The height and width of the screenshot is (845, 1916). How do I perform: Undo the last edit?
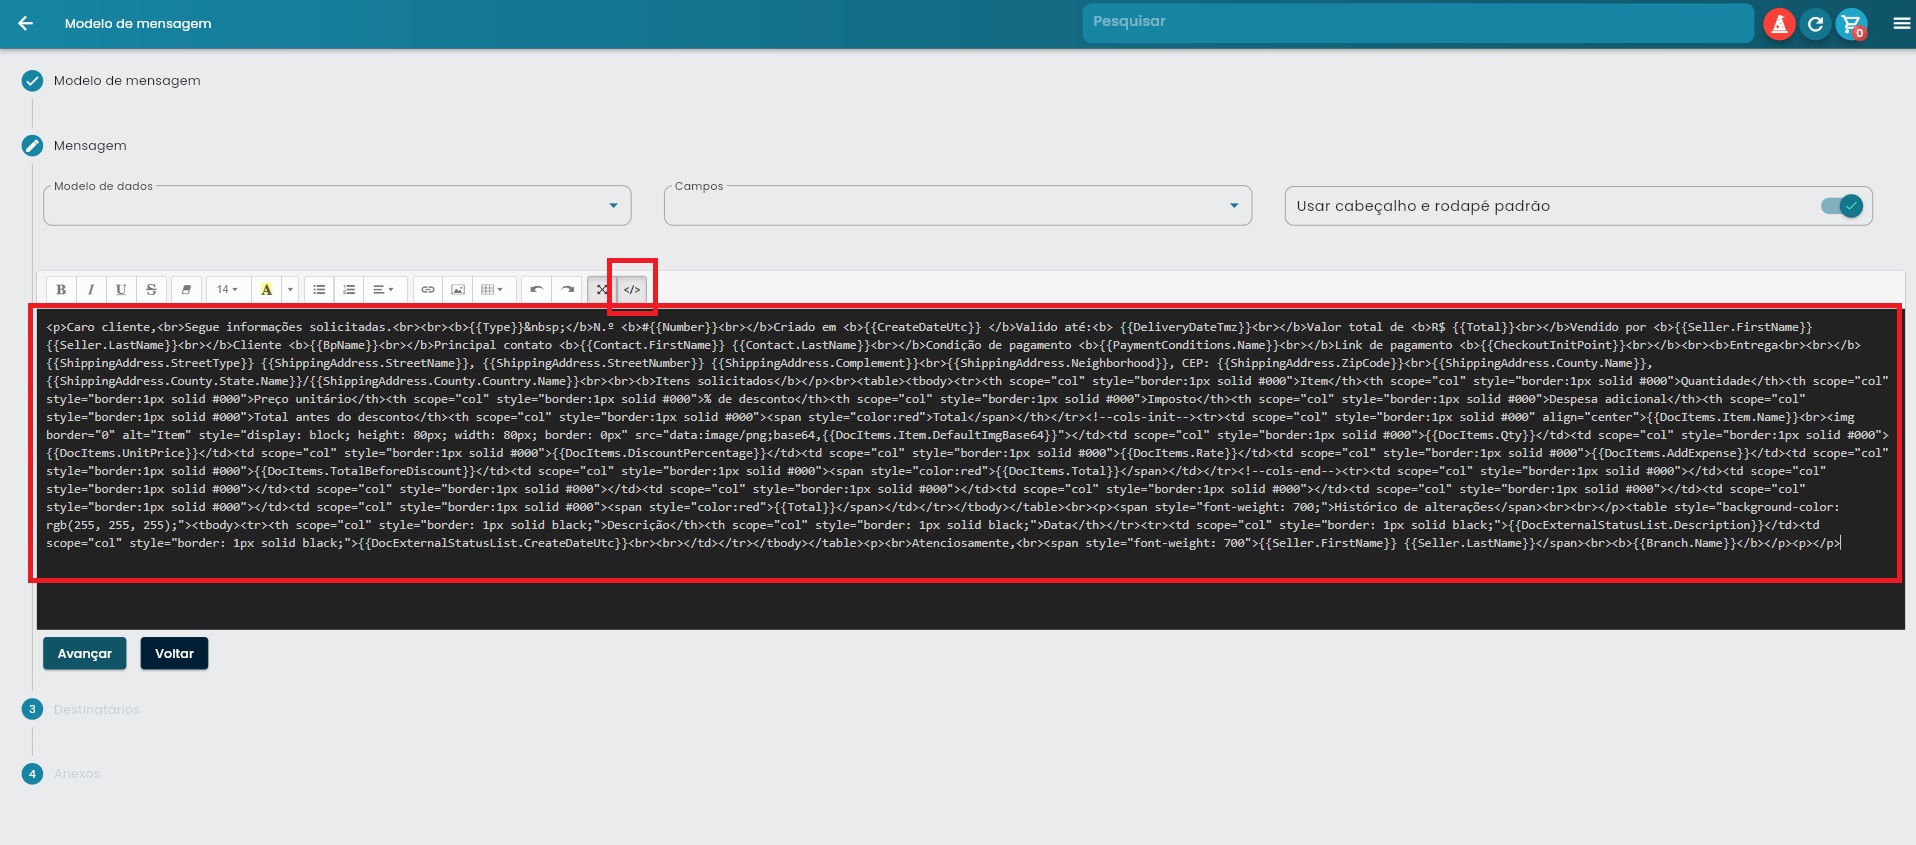point(537,289)
